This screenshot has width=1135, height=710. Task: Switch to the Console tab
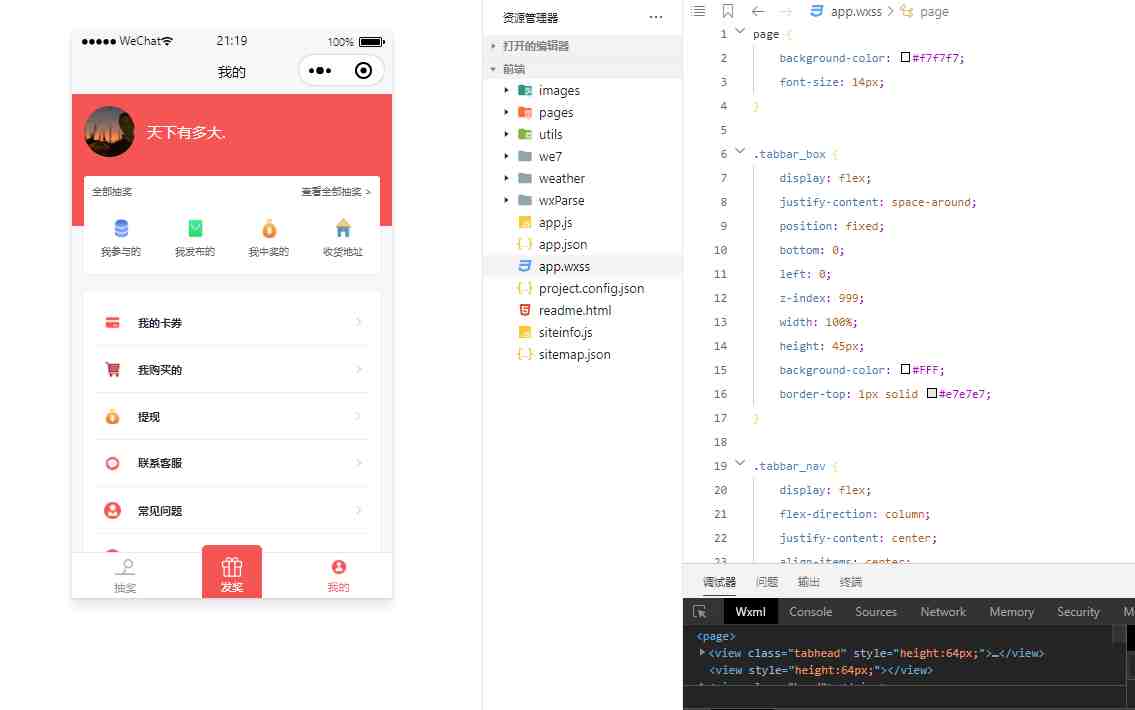click(810, 611)
